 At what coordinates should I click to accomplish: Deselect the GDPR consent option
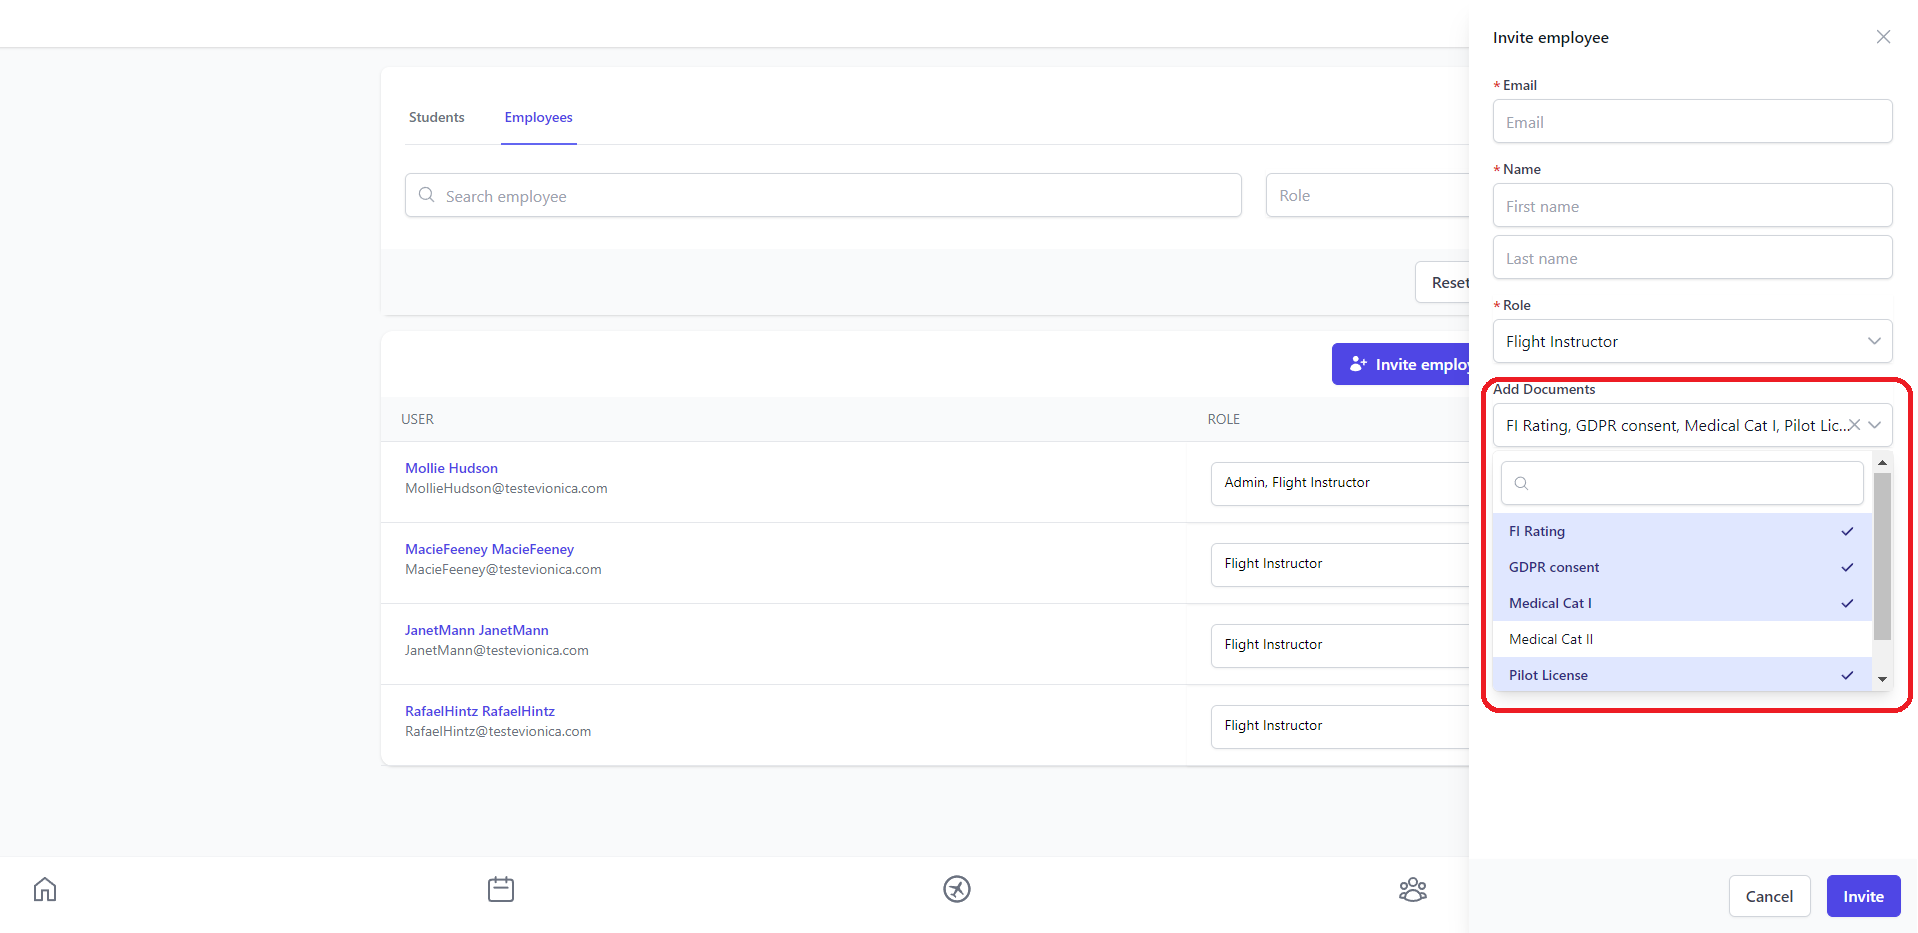coord(1681,567)
